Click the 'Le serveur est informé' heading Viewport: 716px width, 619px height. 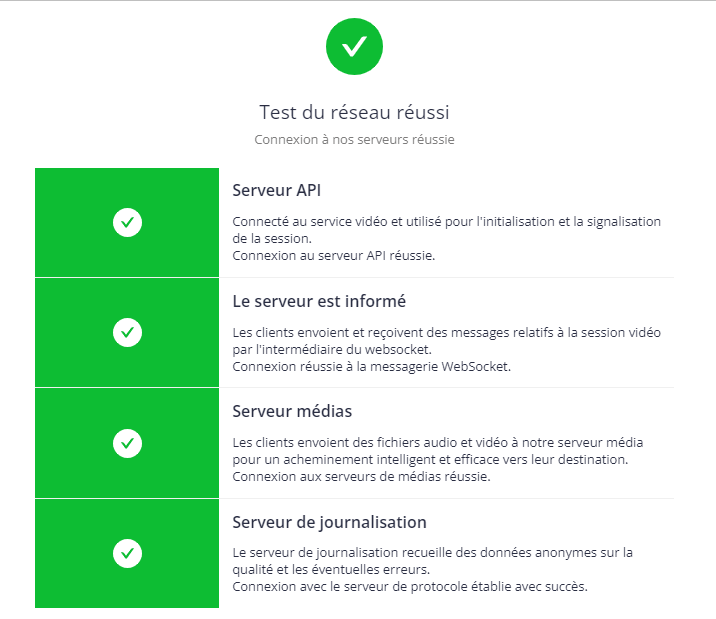[x=319, y=301]
